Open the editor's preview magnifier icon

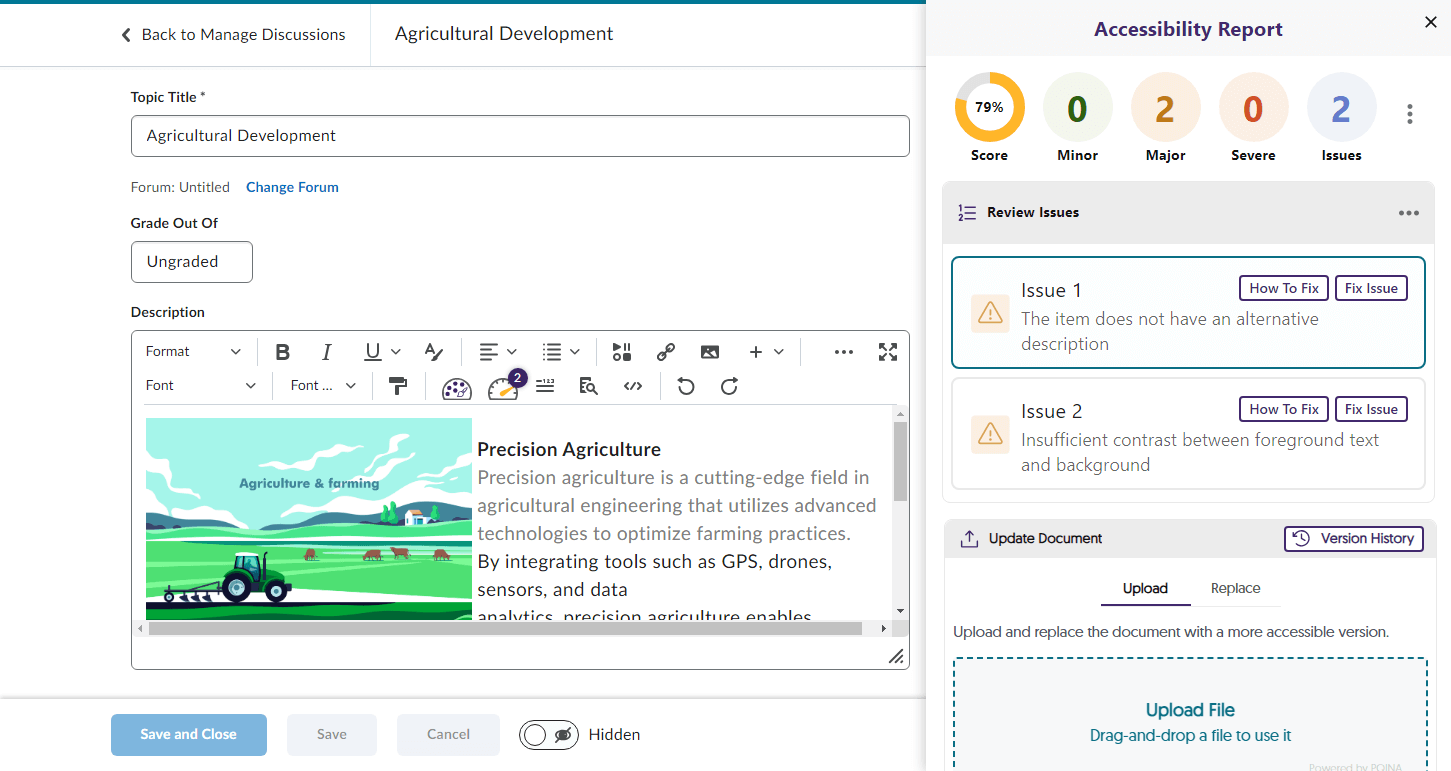click(x=589, y=386)
